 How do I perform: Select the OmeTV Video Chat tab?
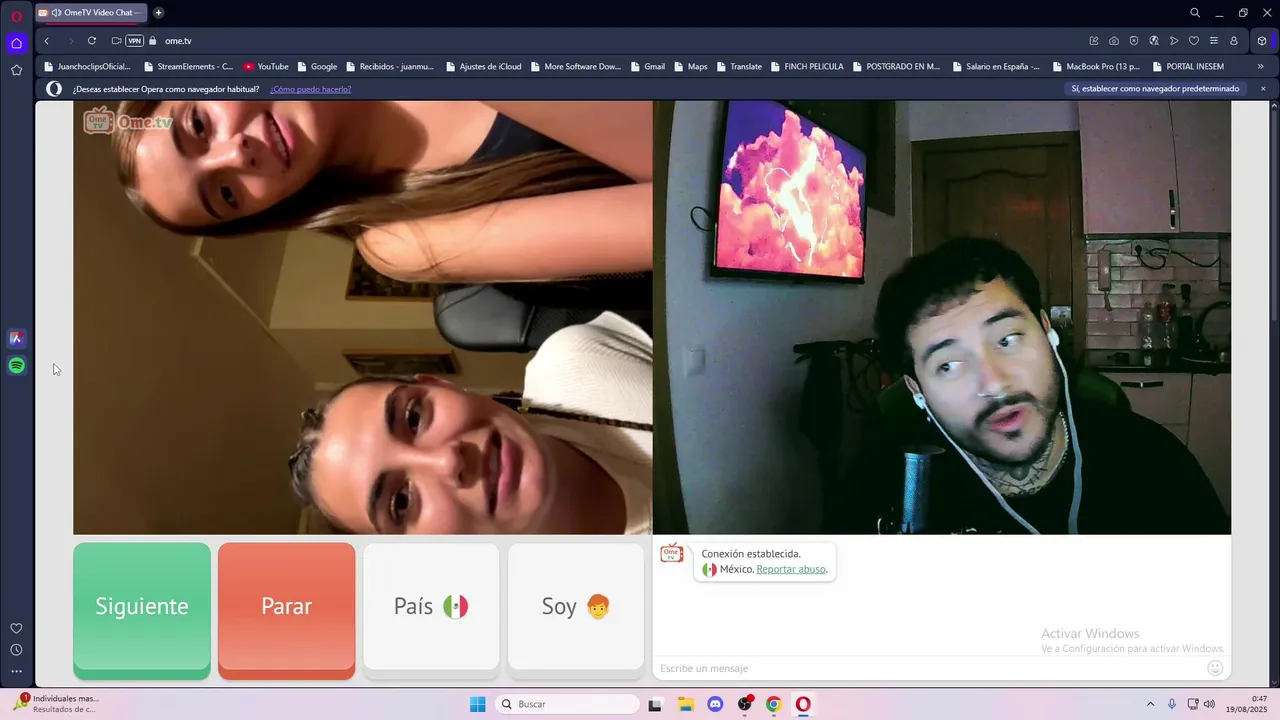coord(91,13)
